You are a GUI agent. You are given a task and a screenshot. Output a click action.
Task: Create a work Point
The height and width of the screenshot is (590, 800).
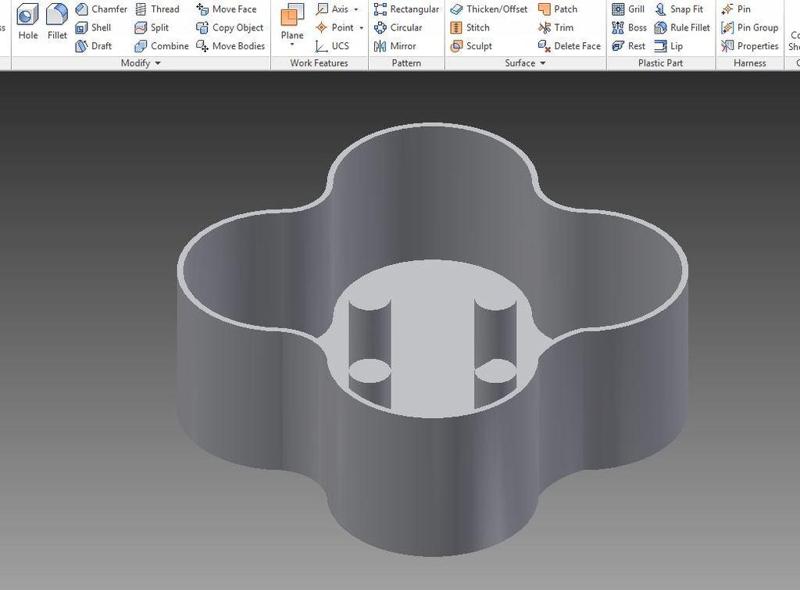click(x=335, y=28)
